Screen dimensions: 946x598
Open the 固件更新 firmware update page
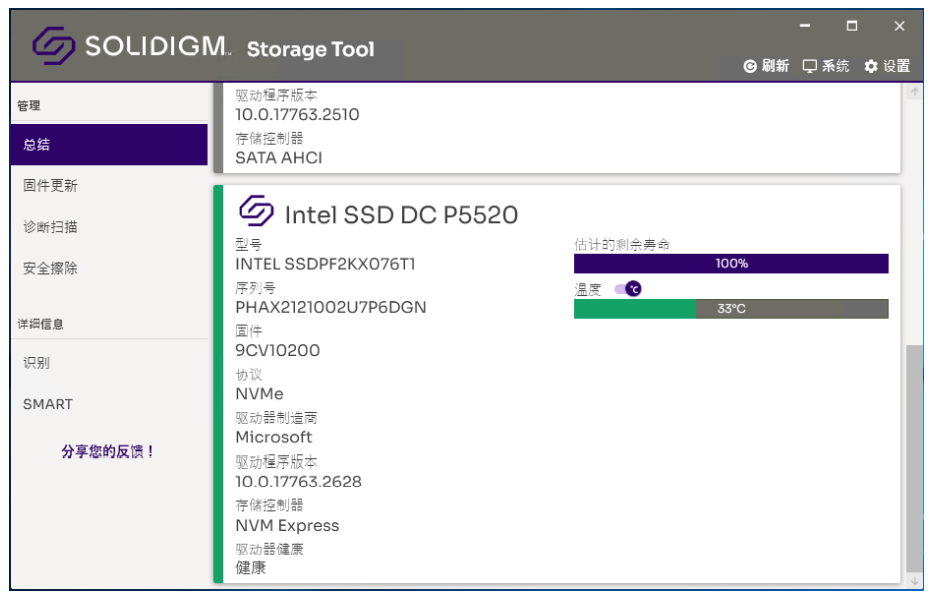109,186
